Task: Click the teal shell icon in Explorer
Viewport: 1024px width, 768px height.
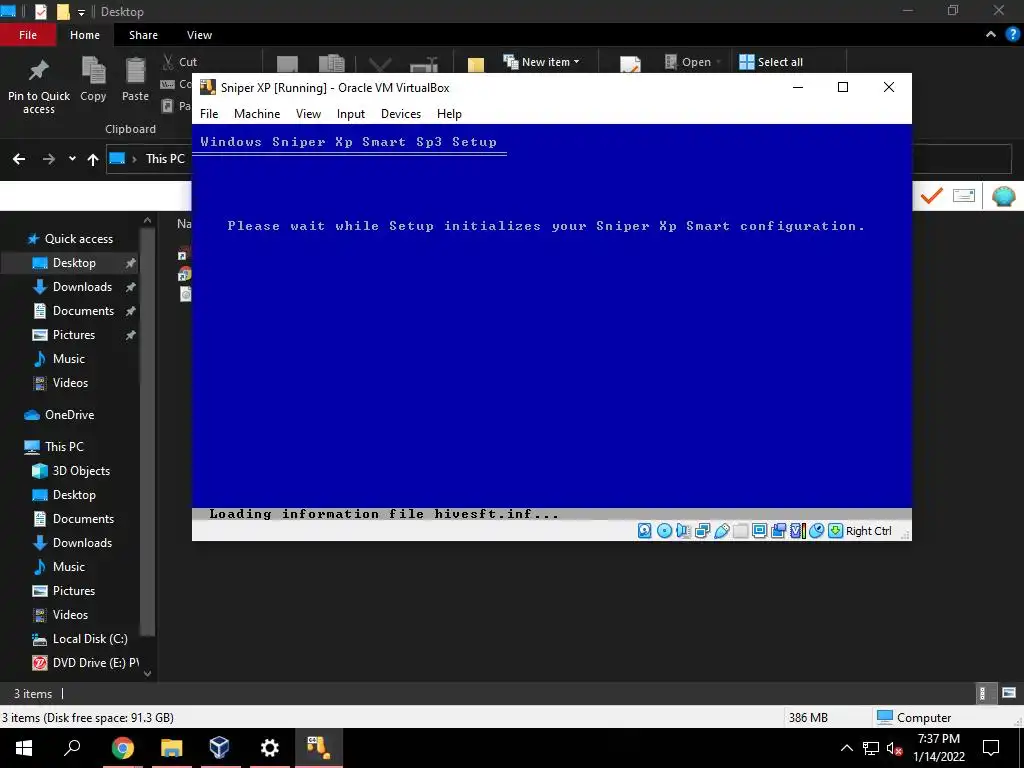Action: [x=1003, y=196]
